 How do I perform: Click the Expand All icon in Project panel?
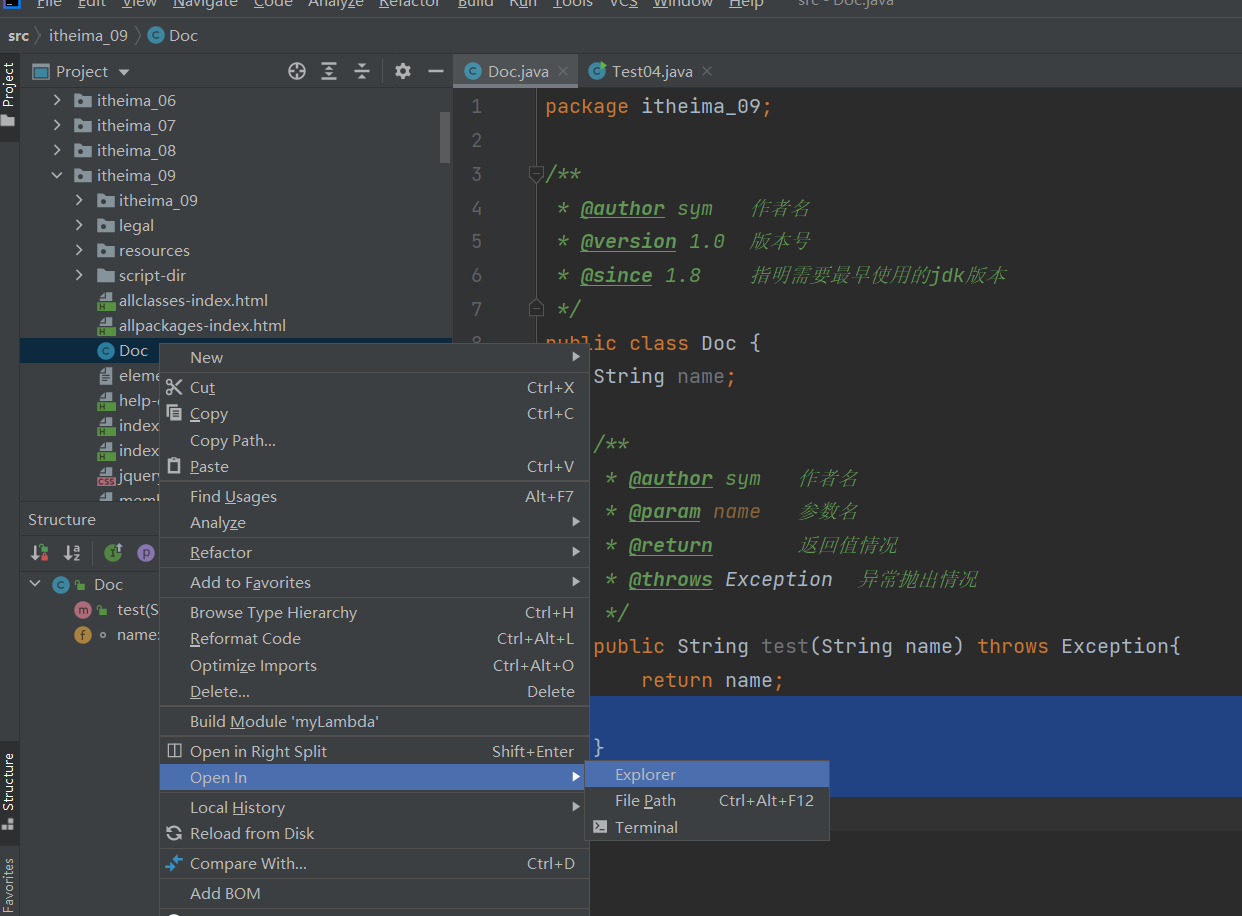(x=329, y=71)
